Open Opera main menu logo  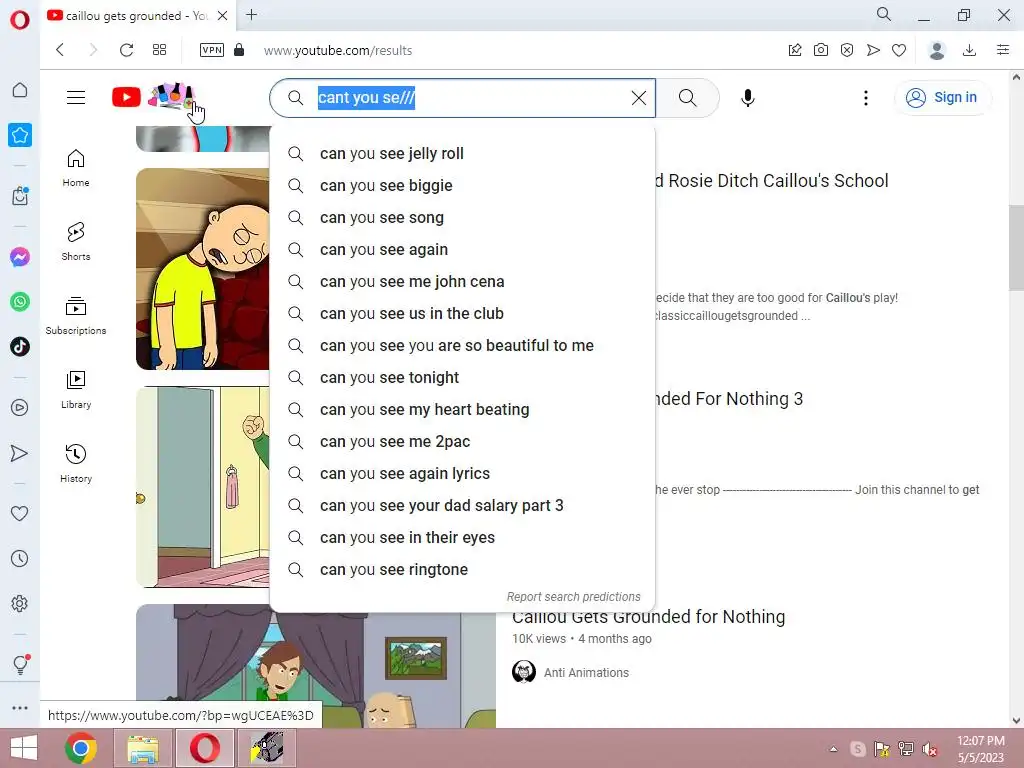20,20
